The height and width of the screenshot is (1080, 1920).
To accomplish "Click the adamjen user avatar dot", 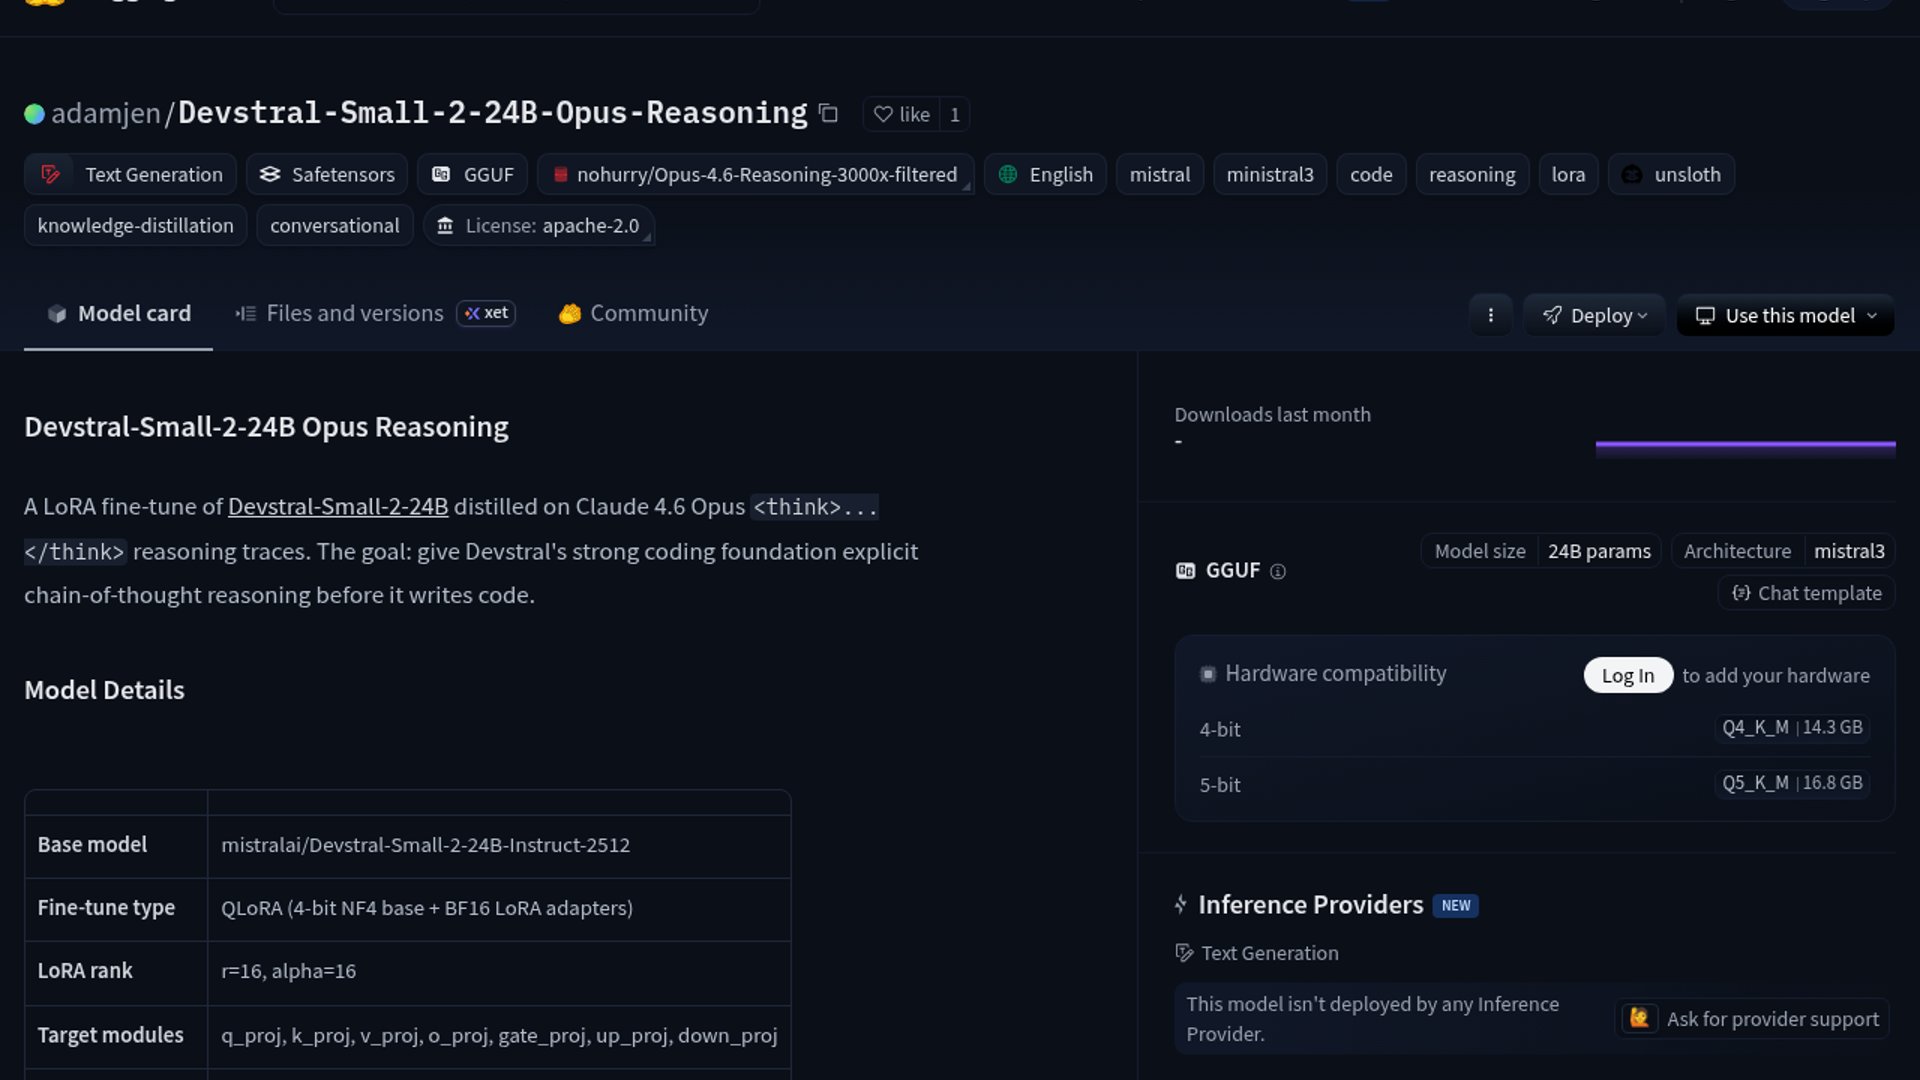I will click(x=34, y=114).
